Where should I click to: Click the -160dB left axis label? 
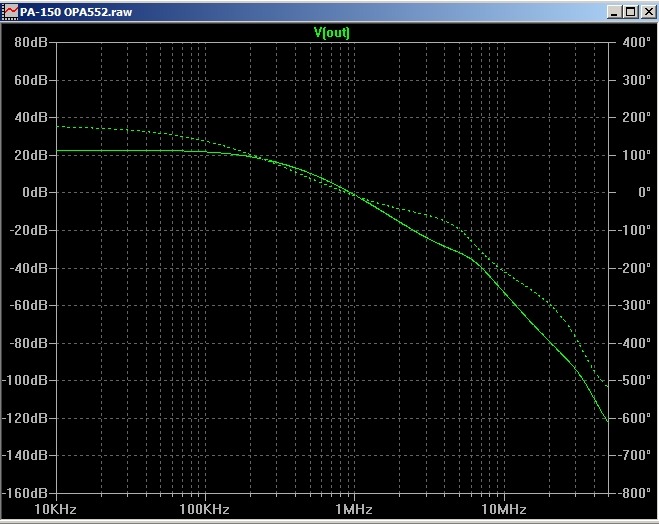point(24,493)
